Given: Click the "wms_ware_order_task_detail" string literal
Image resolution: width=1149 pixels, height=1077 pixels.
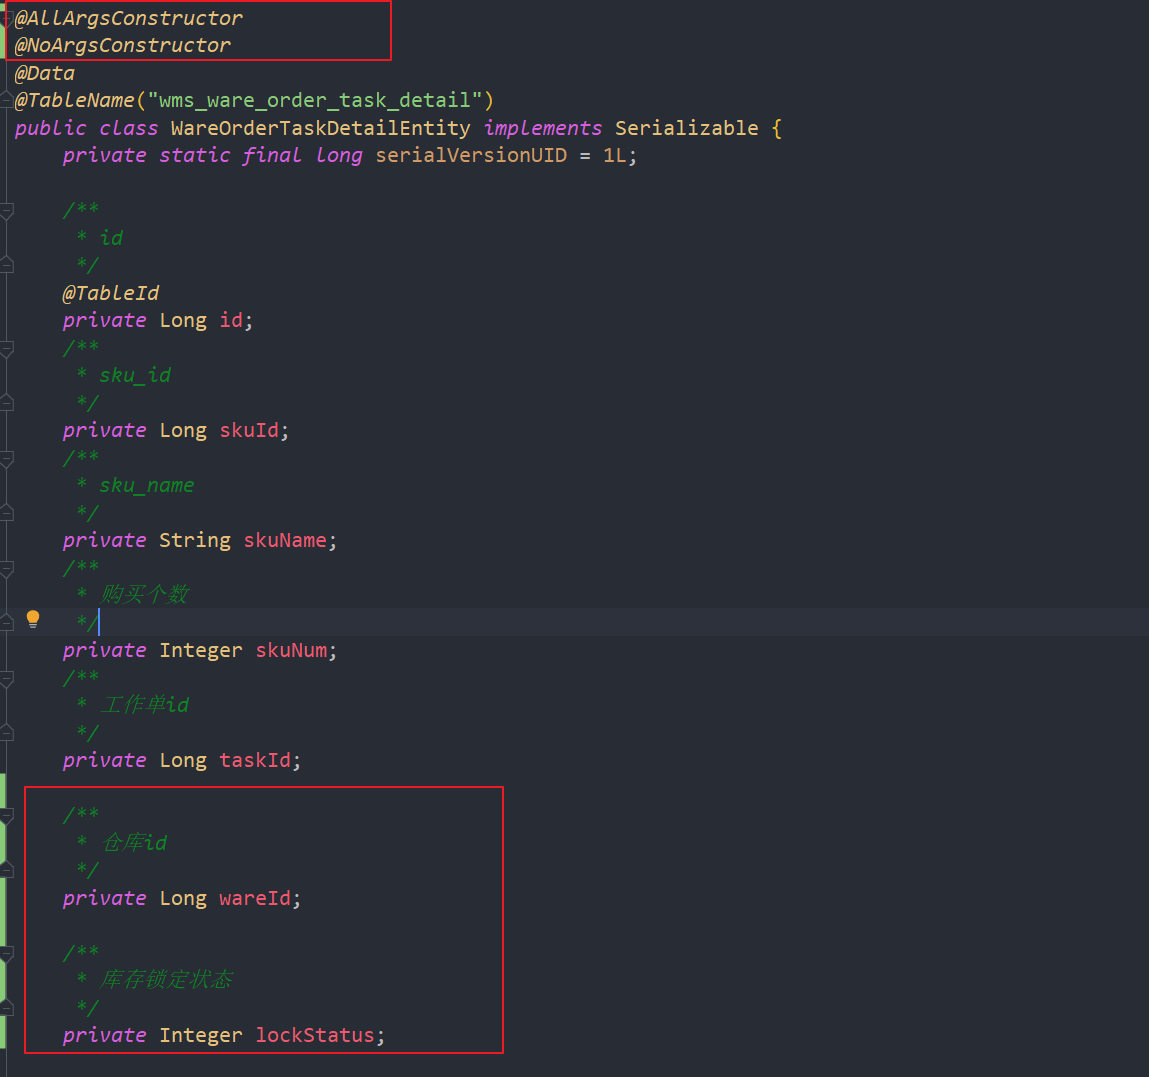Looking at the screenshot, I should coord(315,100).
